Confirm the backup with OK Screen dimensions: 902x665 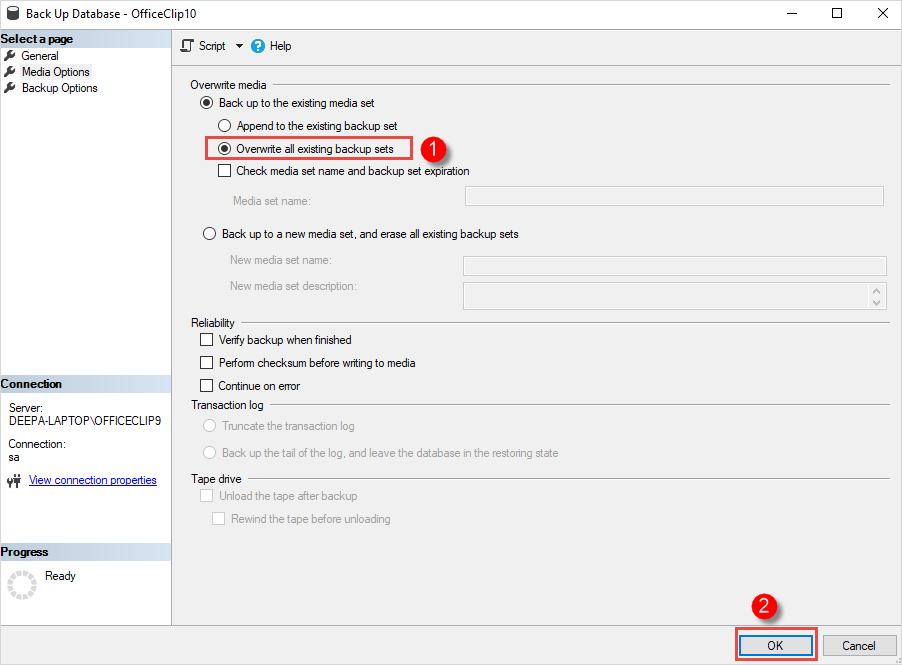click(775, 645)
